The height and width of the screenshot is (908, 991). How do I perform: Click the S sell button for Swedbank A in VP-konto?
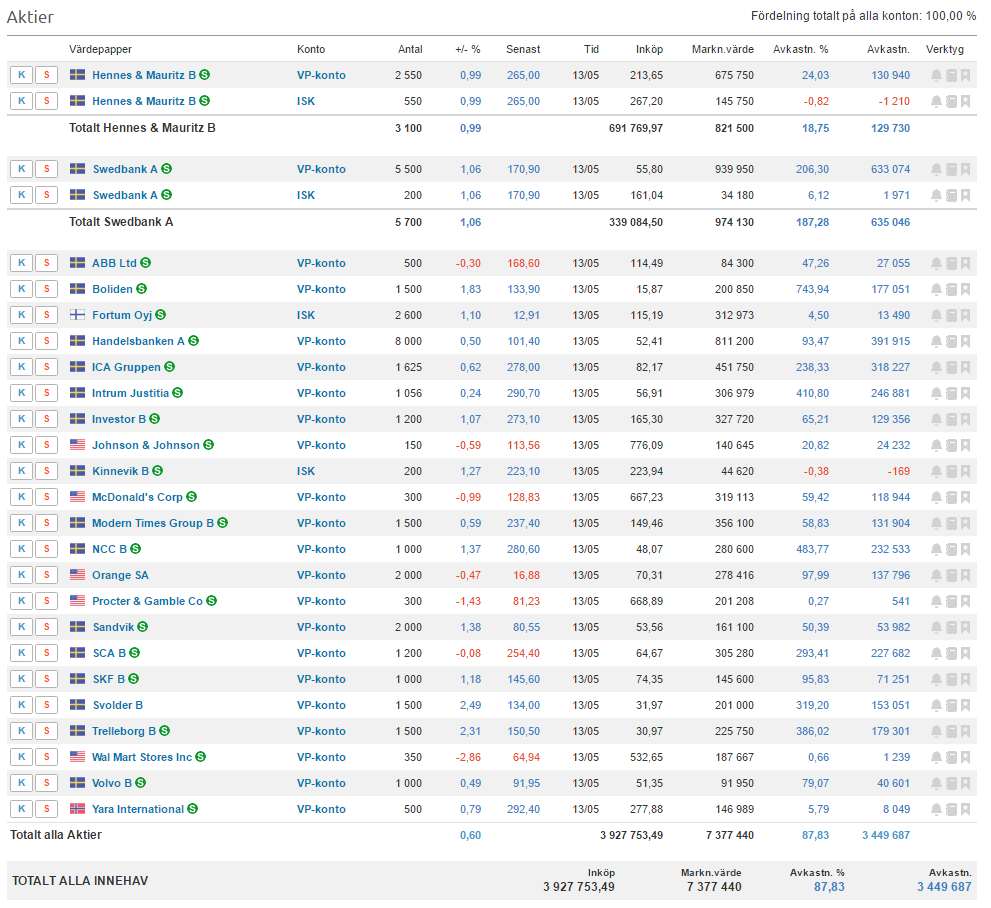[47, 169]
